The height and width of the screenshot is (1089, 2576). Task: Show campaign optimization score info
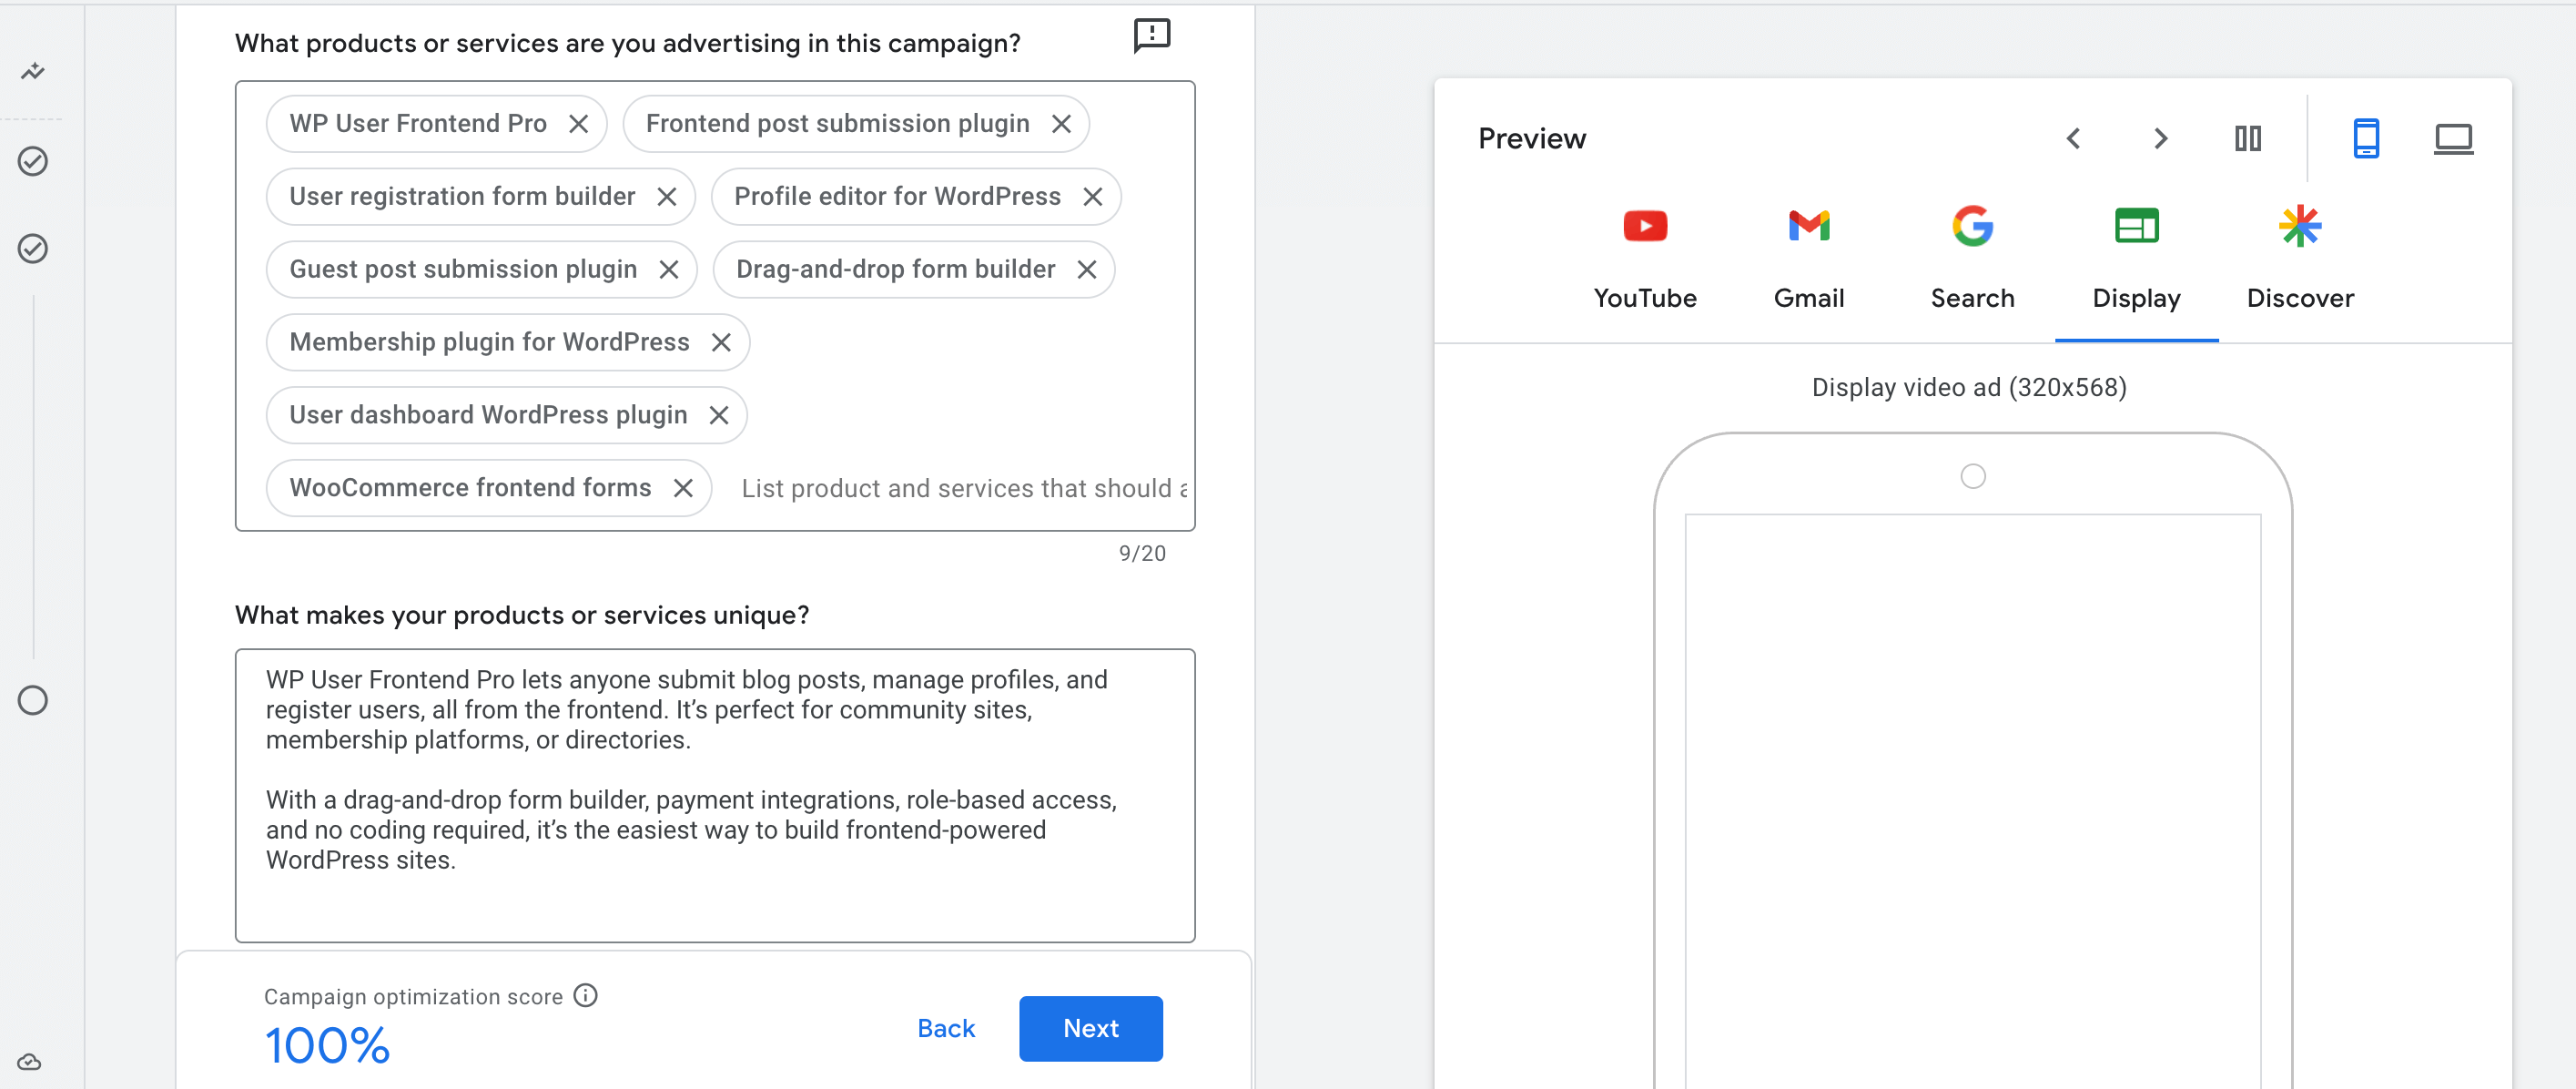point(586,996)
